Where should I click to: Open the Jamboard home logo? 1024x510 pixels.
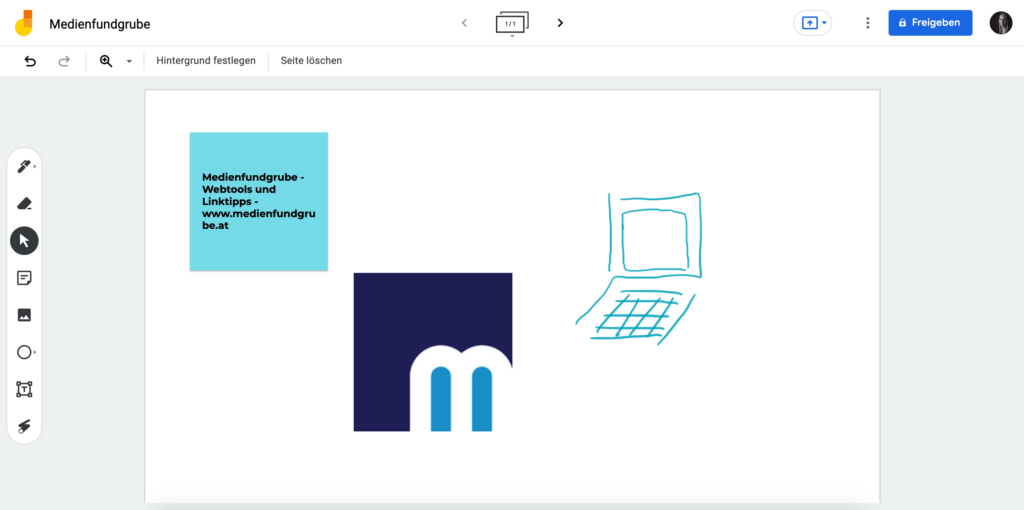pos(24,24)
